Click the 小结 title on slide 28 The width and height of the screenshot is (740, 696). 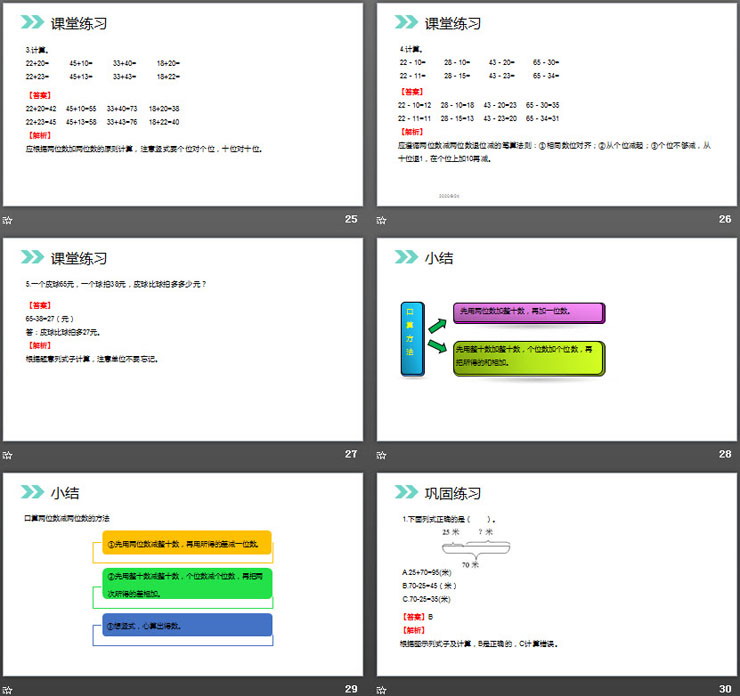[439, 258]
